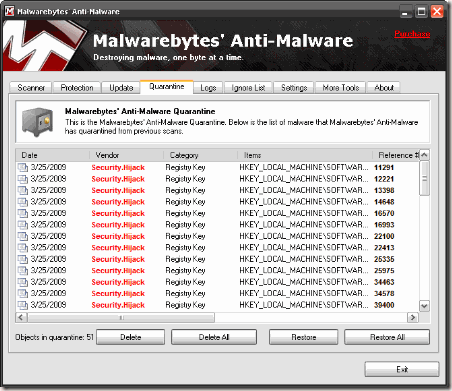Go to the Settings tab
452x391 pixels.
pyautogui.click(x=294, y=88)
